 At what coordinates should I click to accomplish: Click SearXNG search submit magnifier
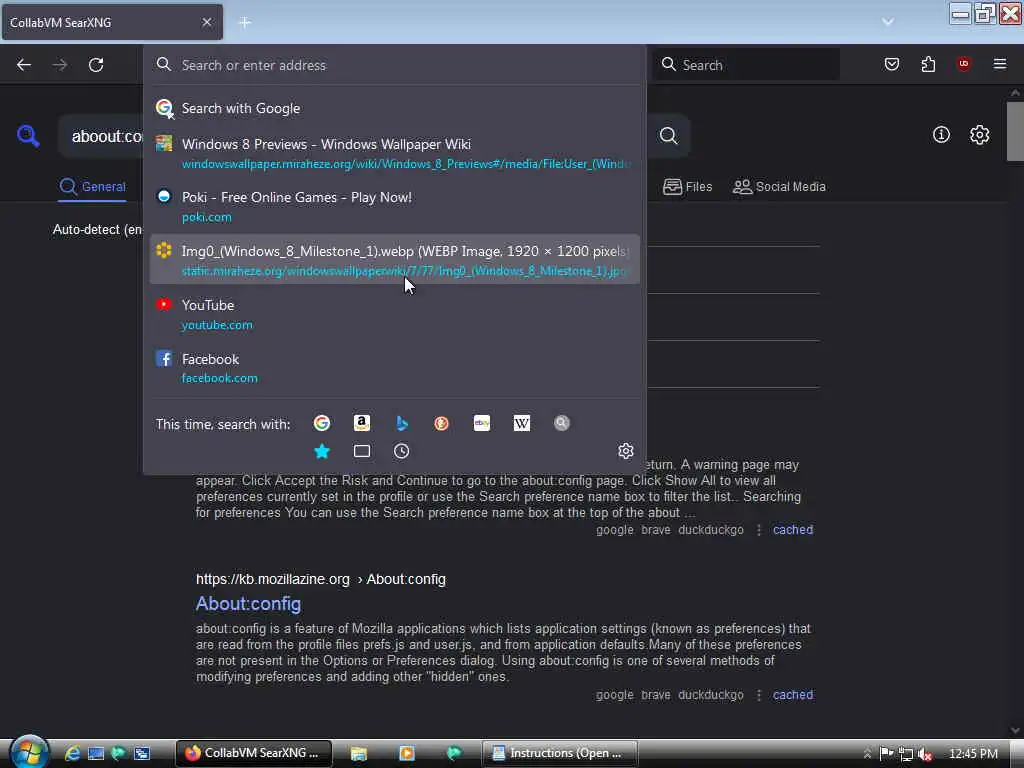click(x=668, y=136)
